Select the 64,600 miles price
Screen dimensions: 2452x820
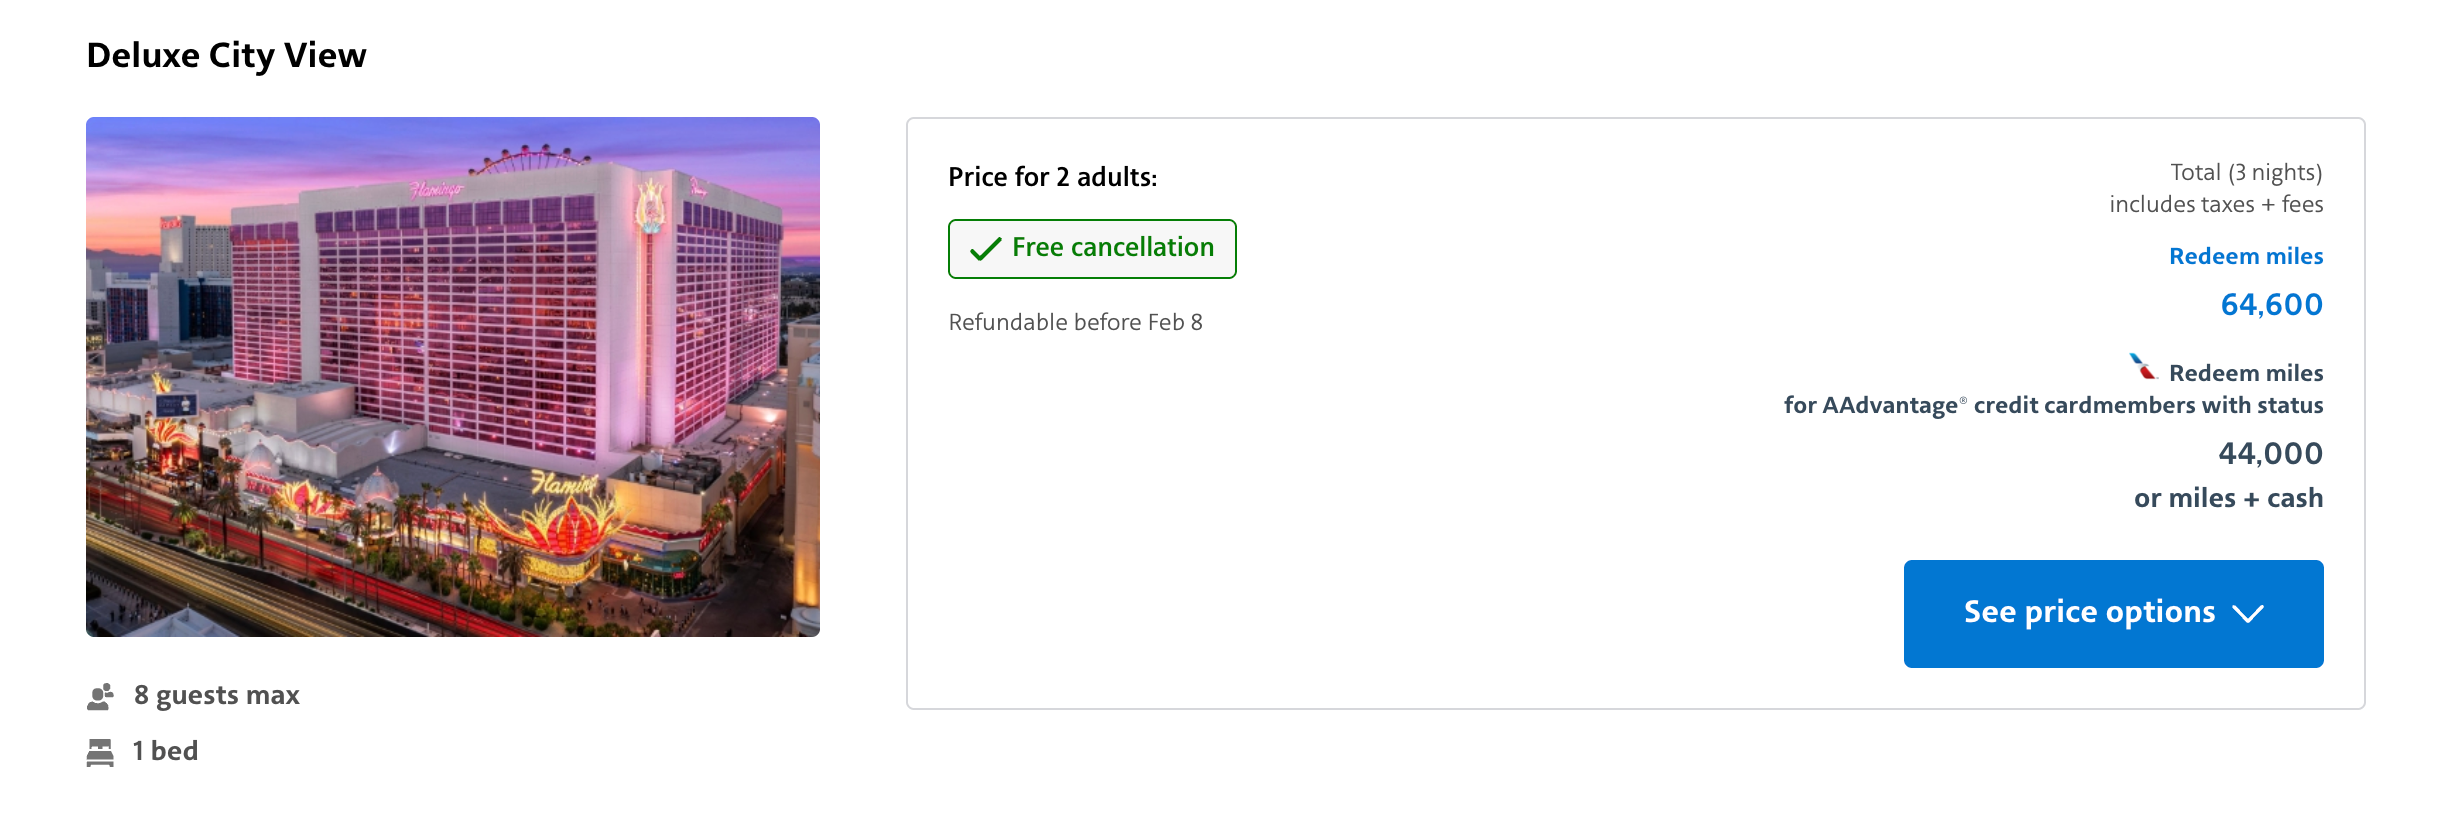[x=2271, y=305]
